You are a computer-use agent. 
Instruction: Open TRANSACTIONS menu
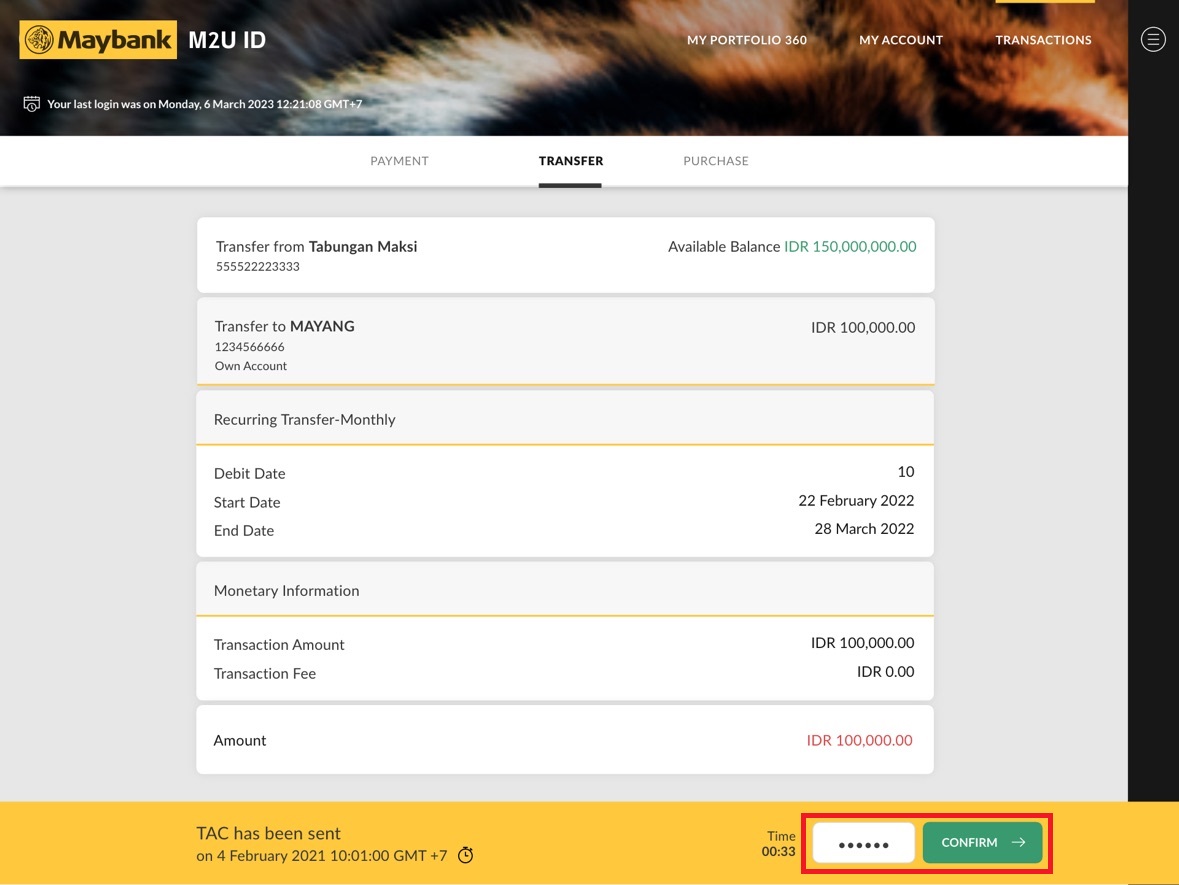(x=1043, y=40)
